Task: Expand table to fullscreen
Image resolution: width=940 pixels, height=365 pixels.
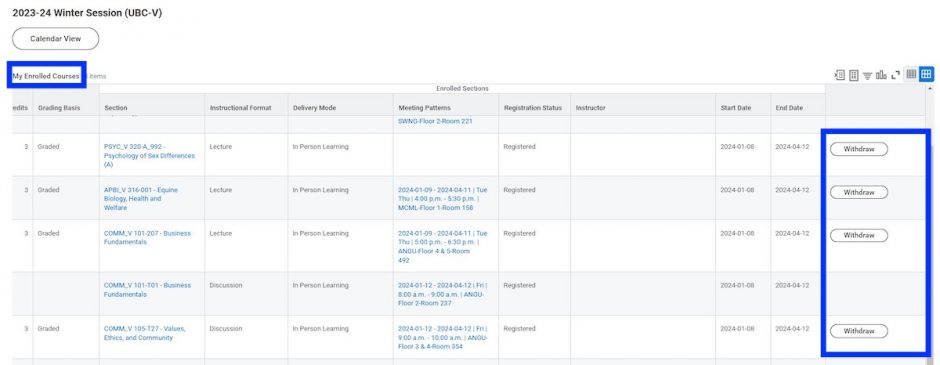Action: (x=896, y=75)
